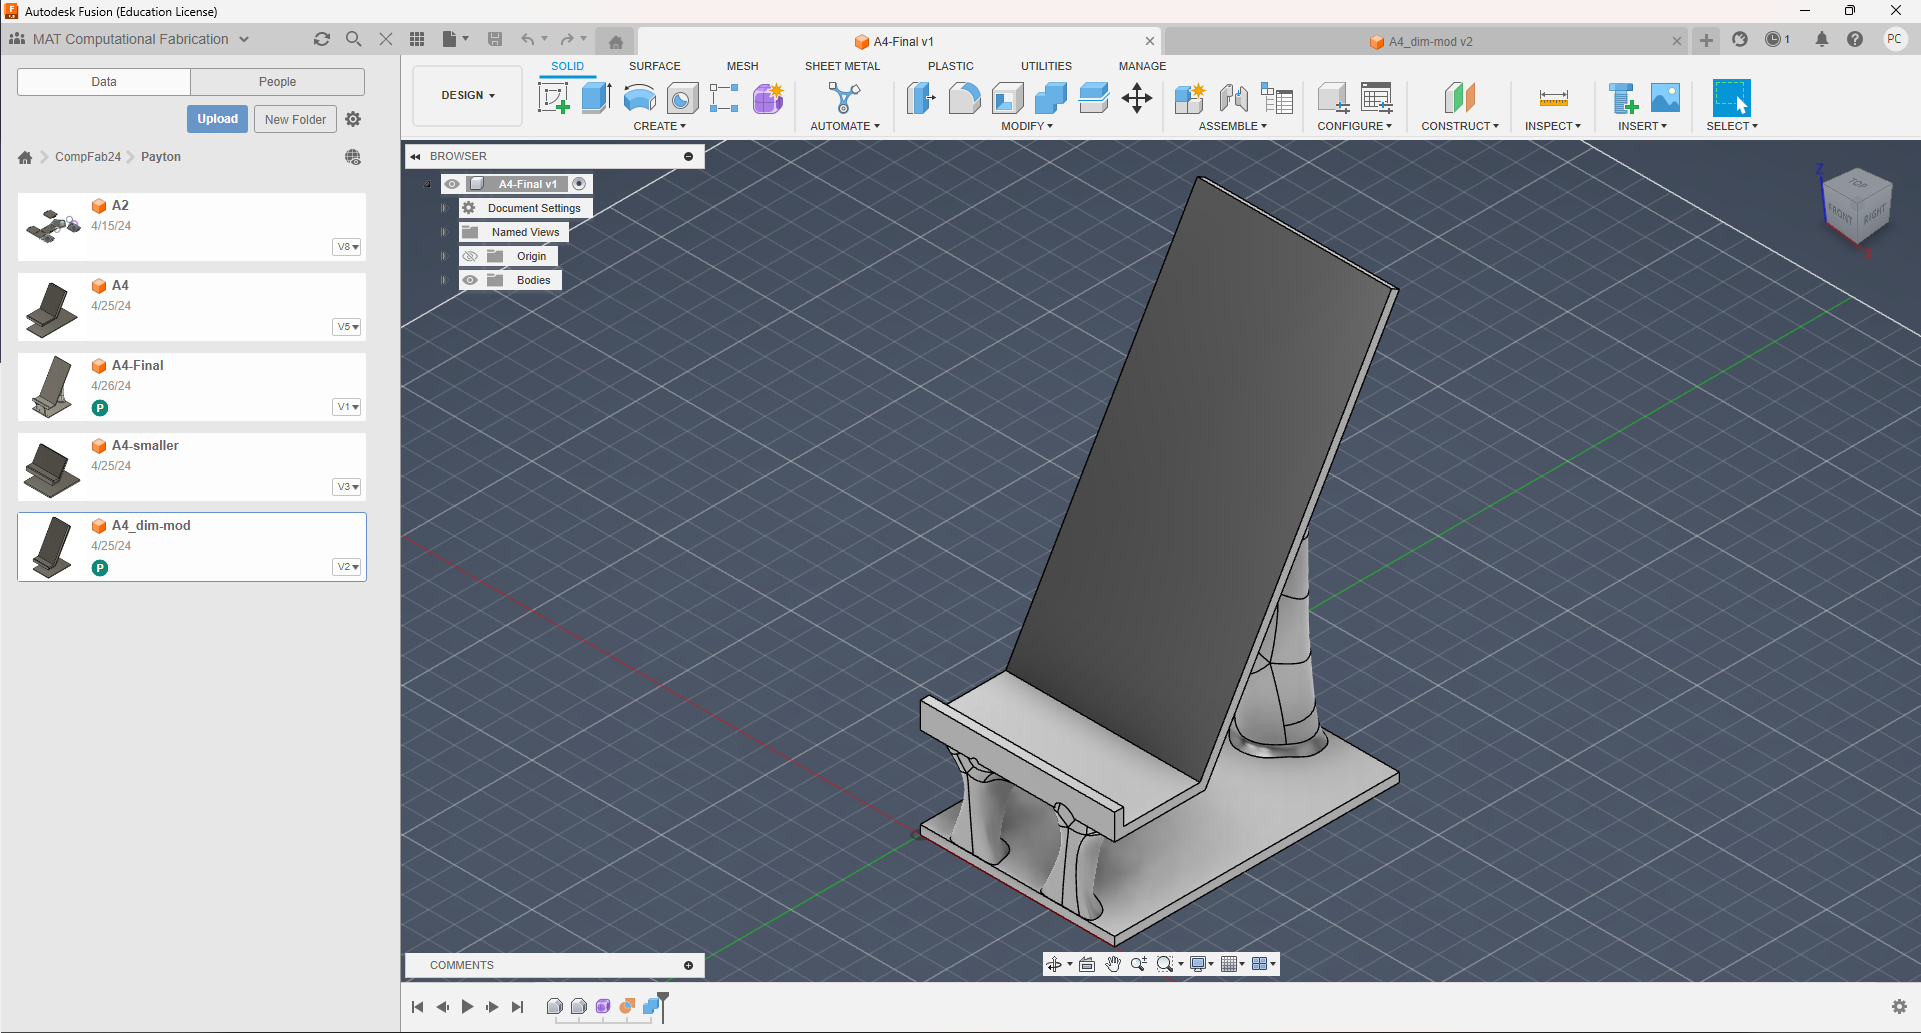Open the CONSTRUCT dropdown menu
Image resolution: width=1921 pixels, height=1033 pixels.
click(1460, 126)
